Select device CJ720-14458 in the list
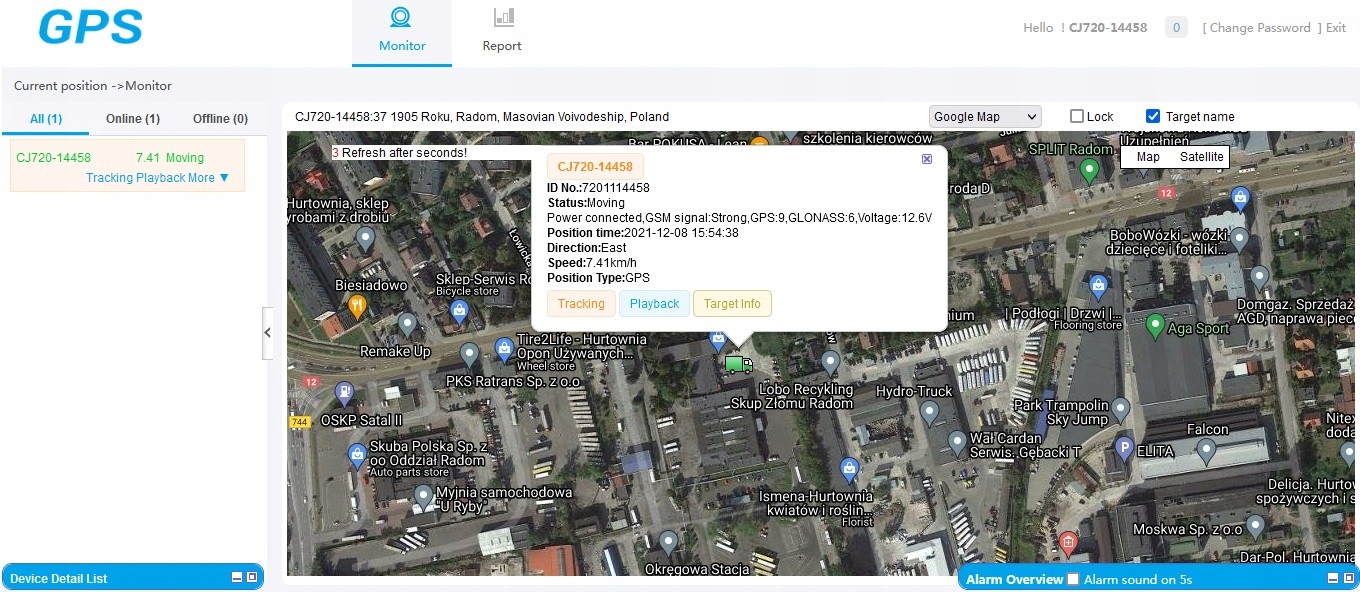This screenshot has height=592, width=1360. tap(54, 158)
